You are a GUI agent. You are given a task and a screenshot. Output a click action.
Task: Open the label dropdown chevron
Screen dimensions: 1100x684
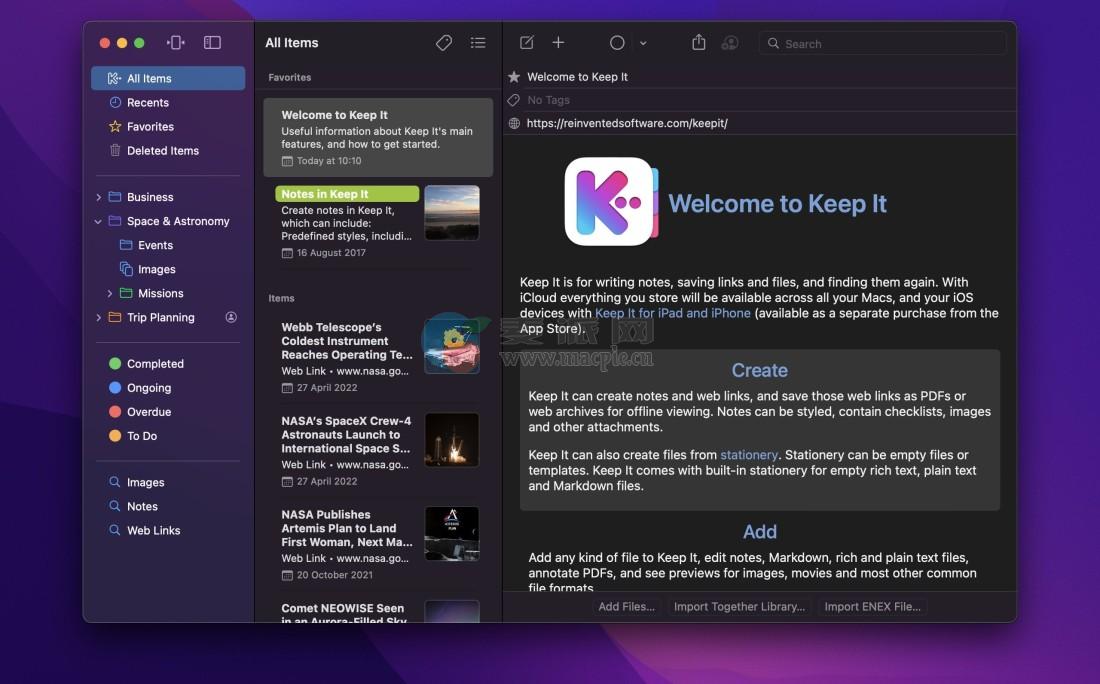pos(643,43)
